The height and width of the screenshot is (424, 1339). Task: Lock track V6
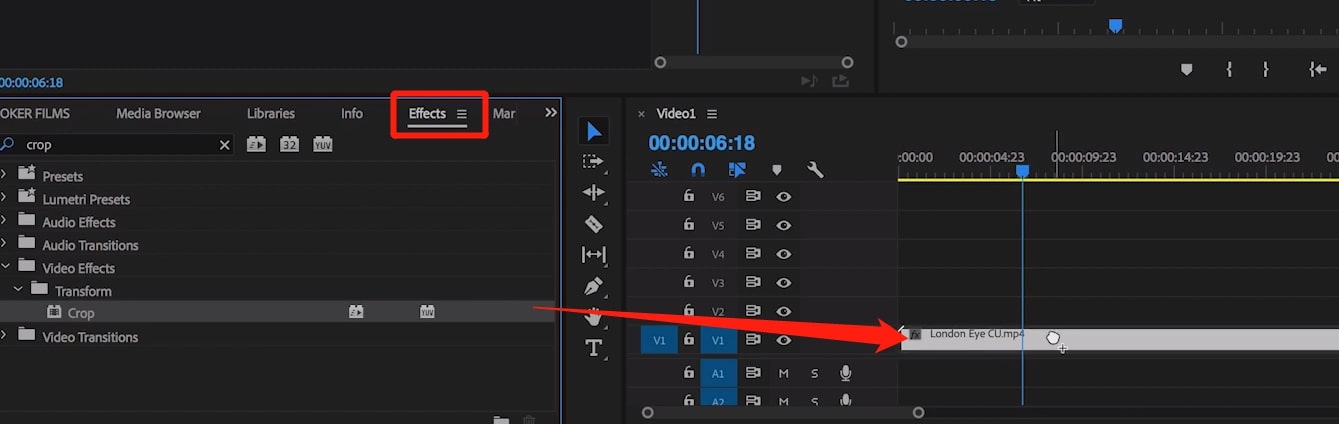point(688,196)
